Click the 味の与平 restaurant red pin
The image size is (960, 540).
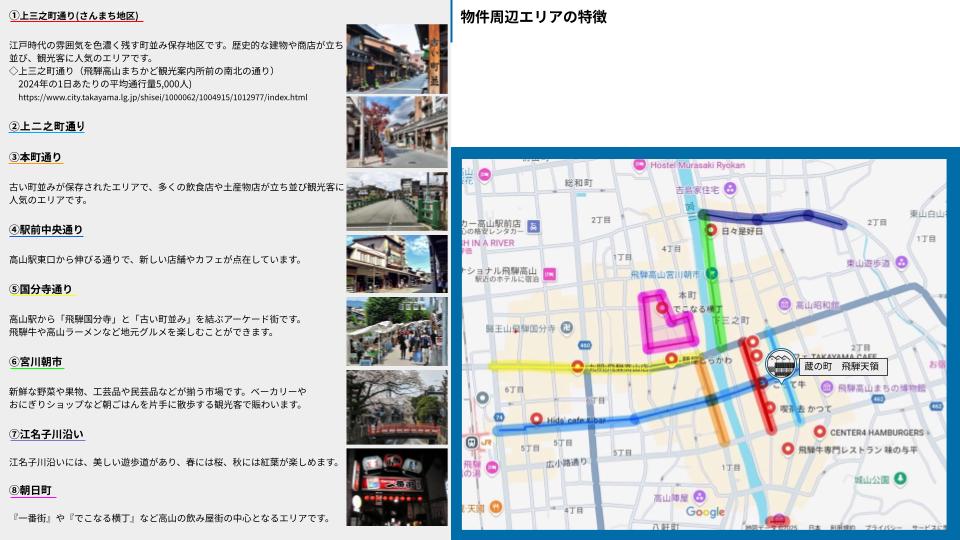(788, 449)
